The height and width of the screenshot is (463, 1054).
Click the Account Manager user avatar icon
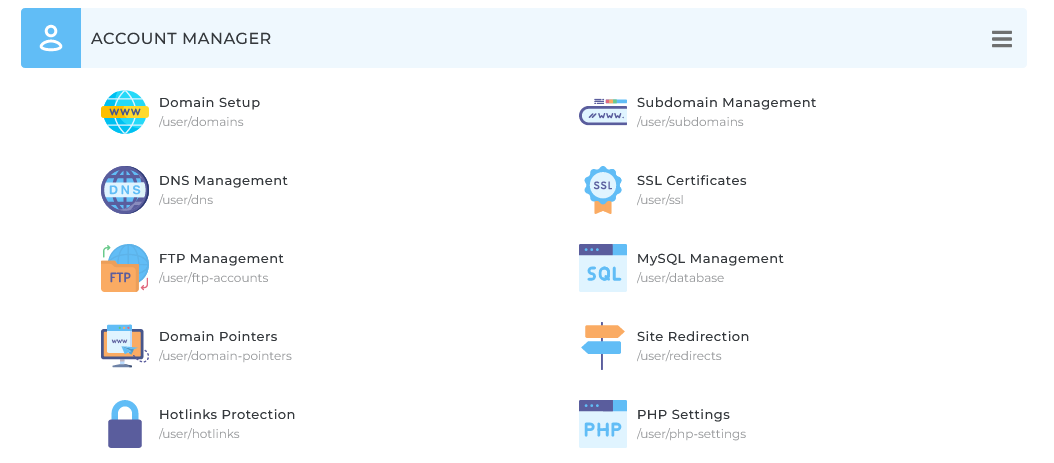(x=51, y=38)
